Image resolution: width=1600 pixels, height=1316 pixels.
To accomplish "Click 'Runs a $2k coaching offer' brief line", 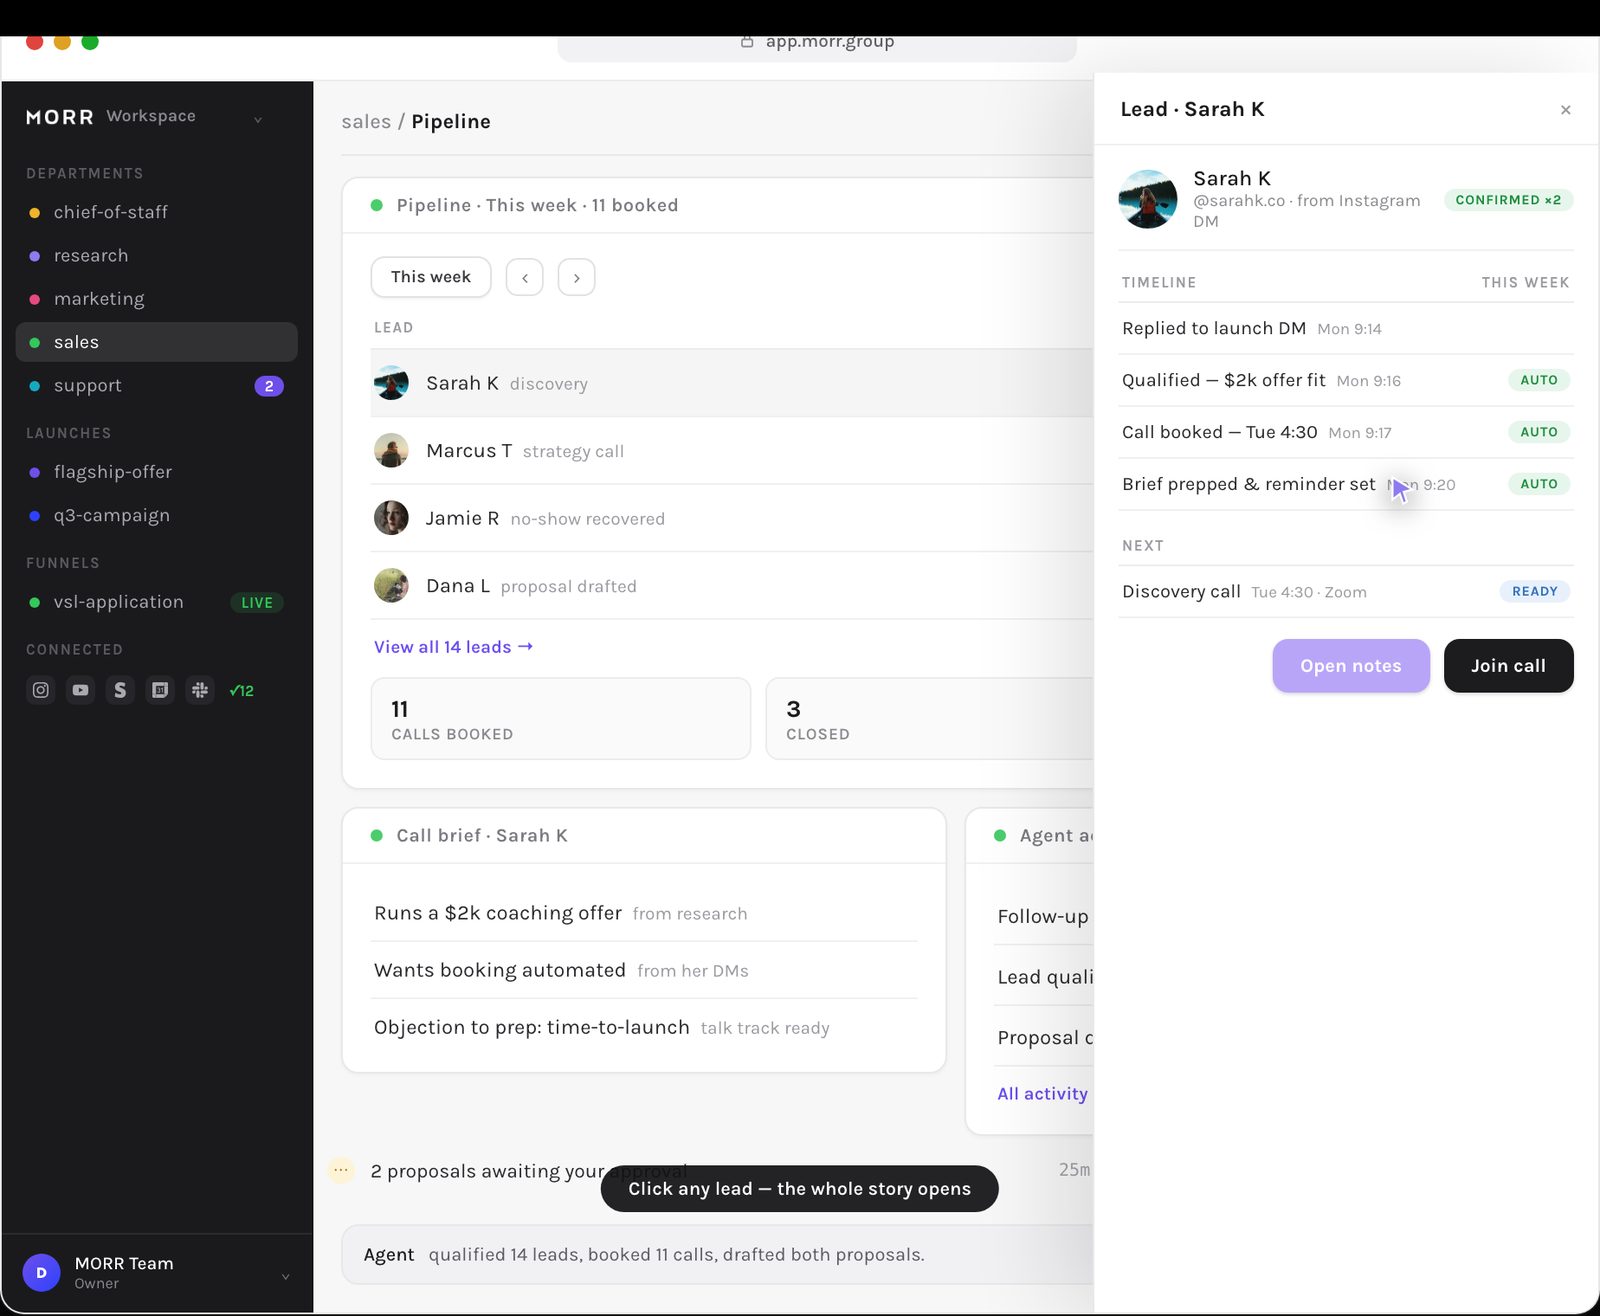I will (644, 913).
